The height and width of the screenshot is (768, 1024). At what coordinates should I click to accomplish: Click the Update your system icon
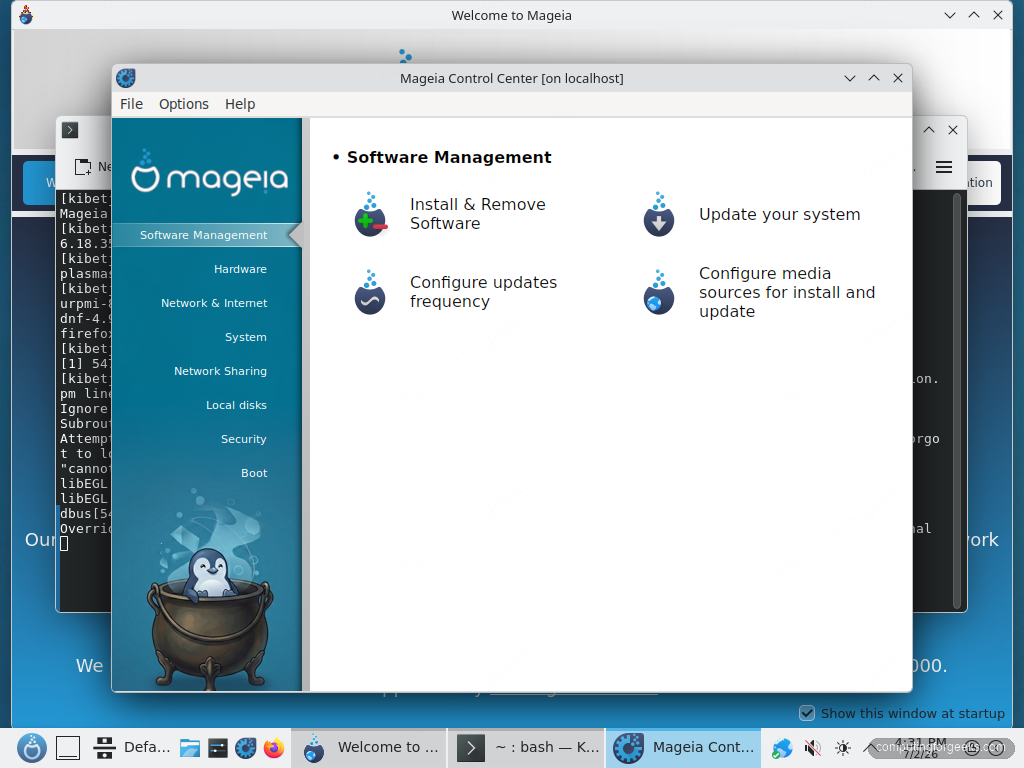pos(659,215)
